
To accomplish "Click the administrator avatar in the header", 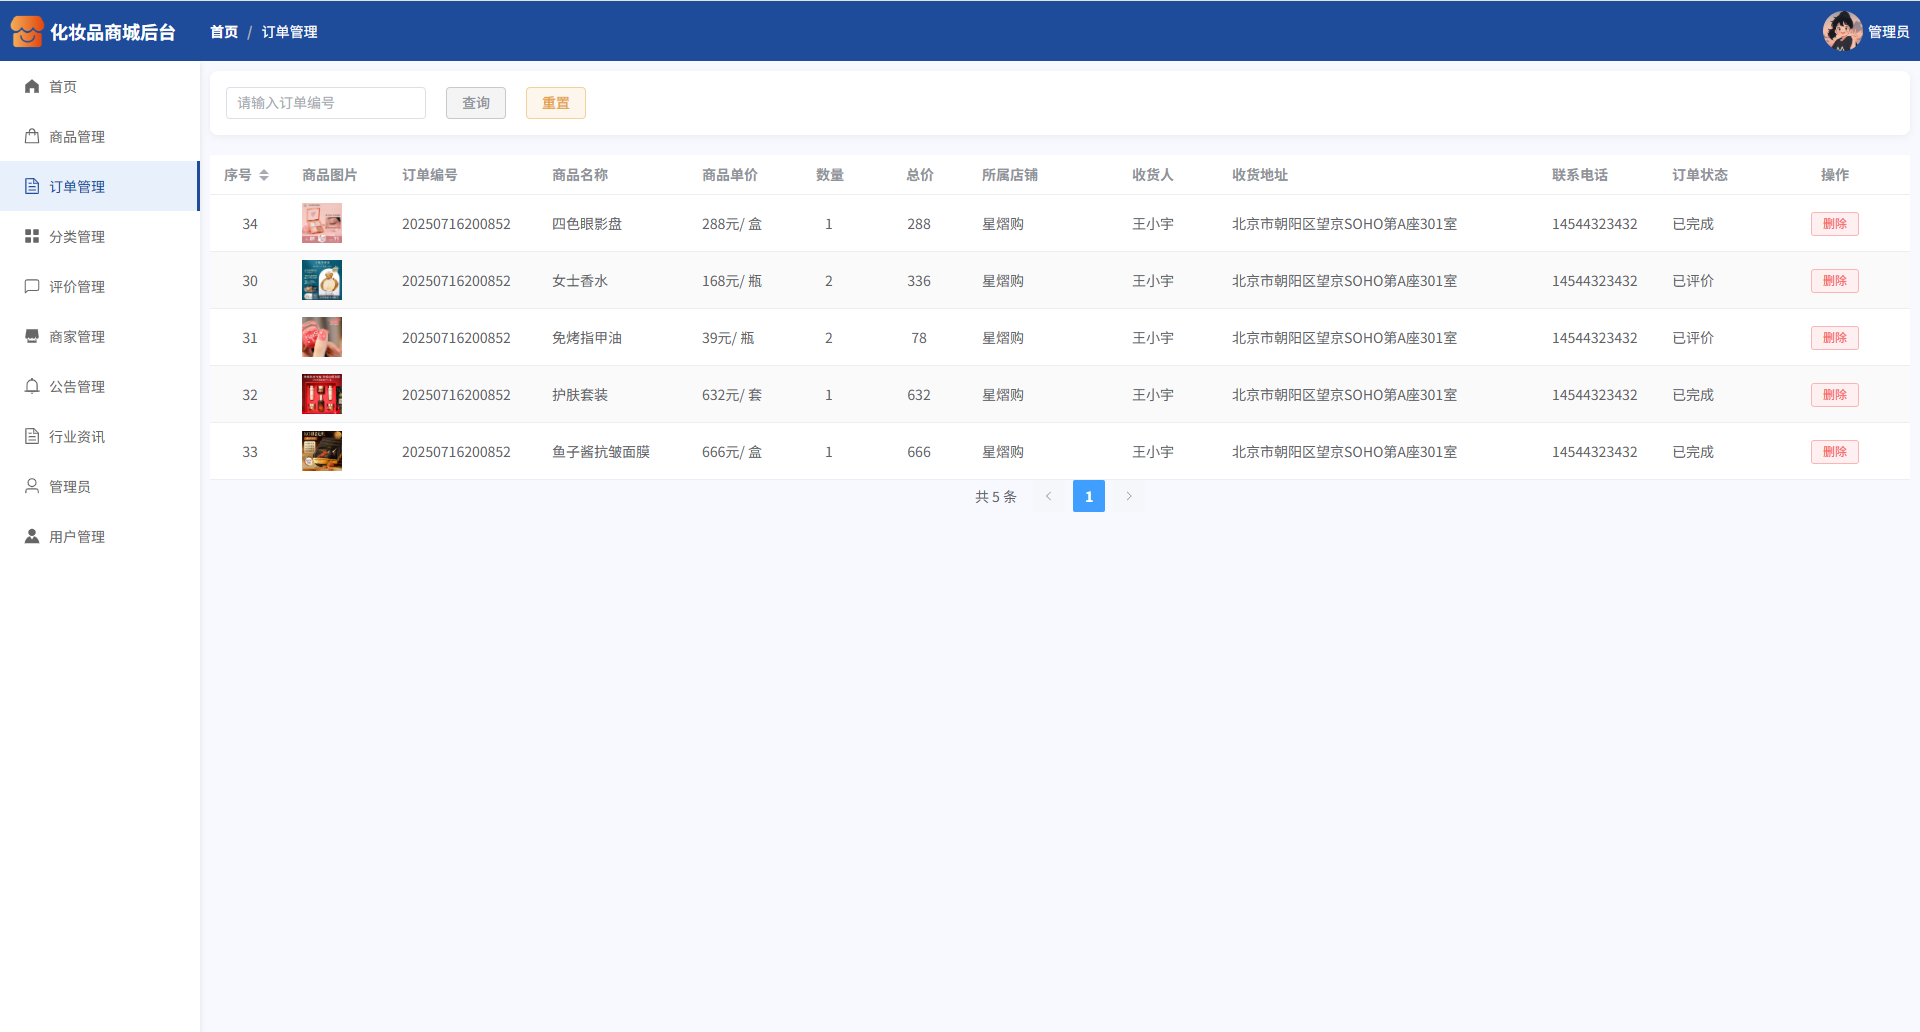I will 1842,31.
